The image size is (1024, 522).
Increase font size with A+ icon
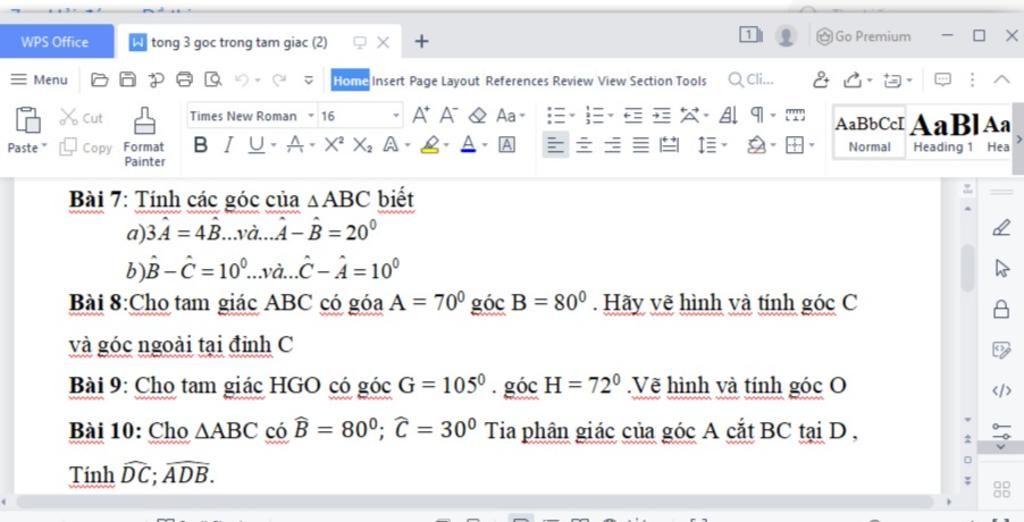tap(421, 116)
